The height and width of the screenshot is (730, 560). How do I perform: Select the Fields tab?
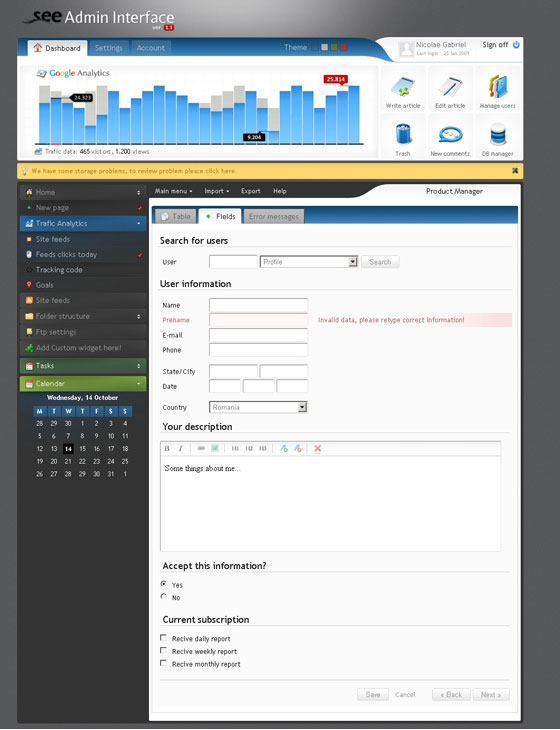(x=220, y=216)
